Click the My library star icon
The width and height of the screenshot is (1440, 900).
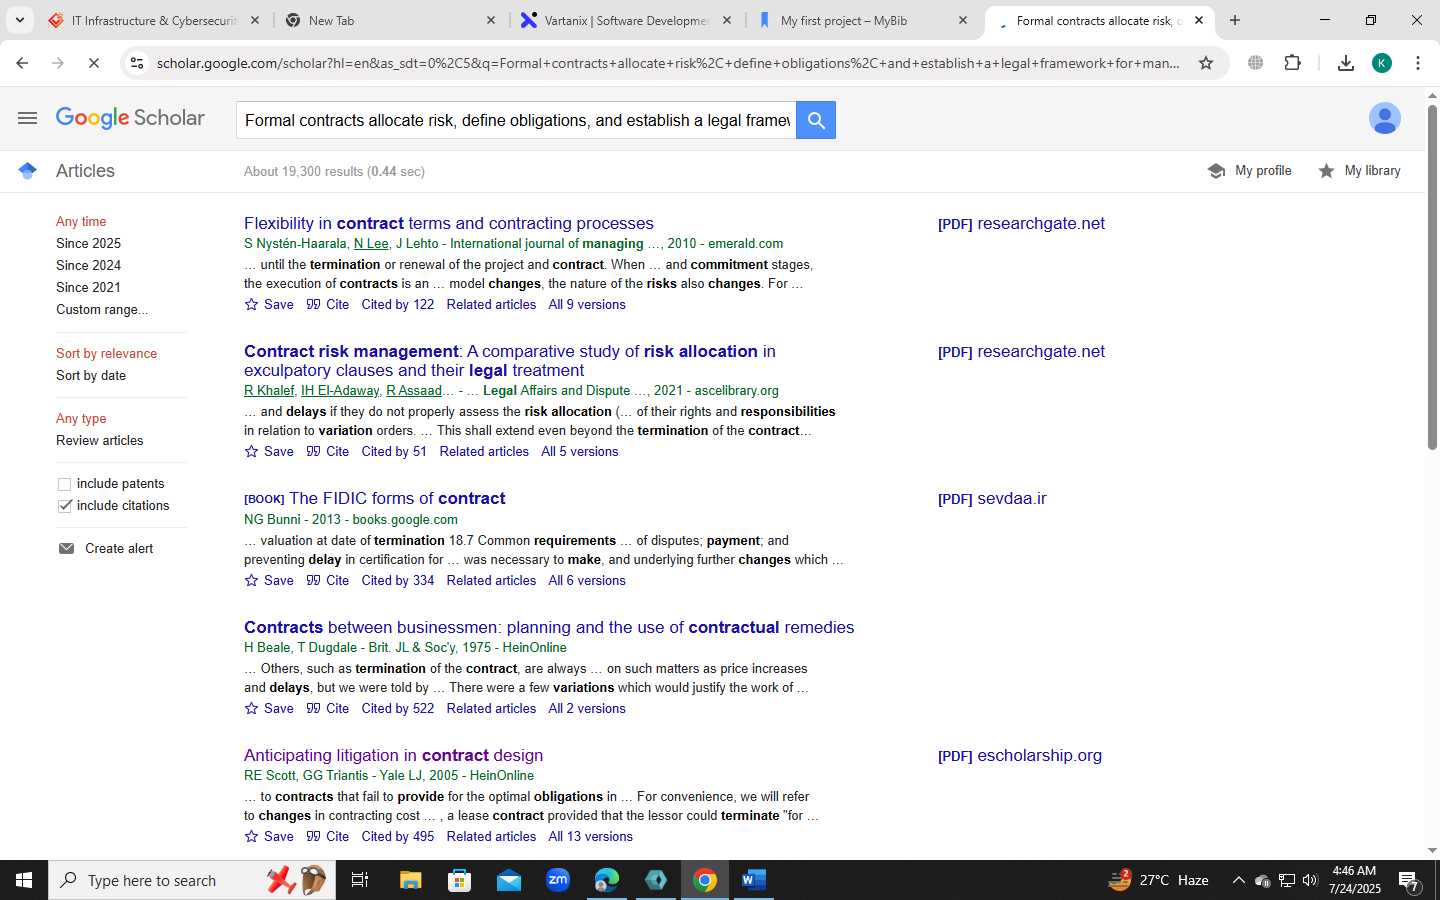point(1326,171)
